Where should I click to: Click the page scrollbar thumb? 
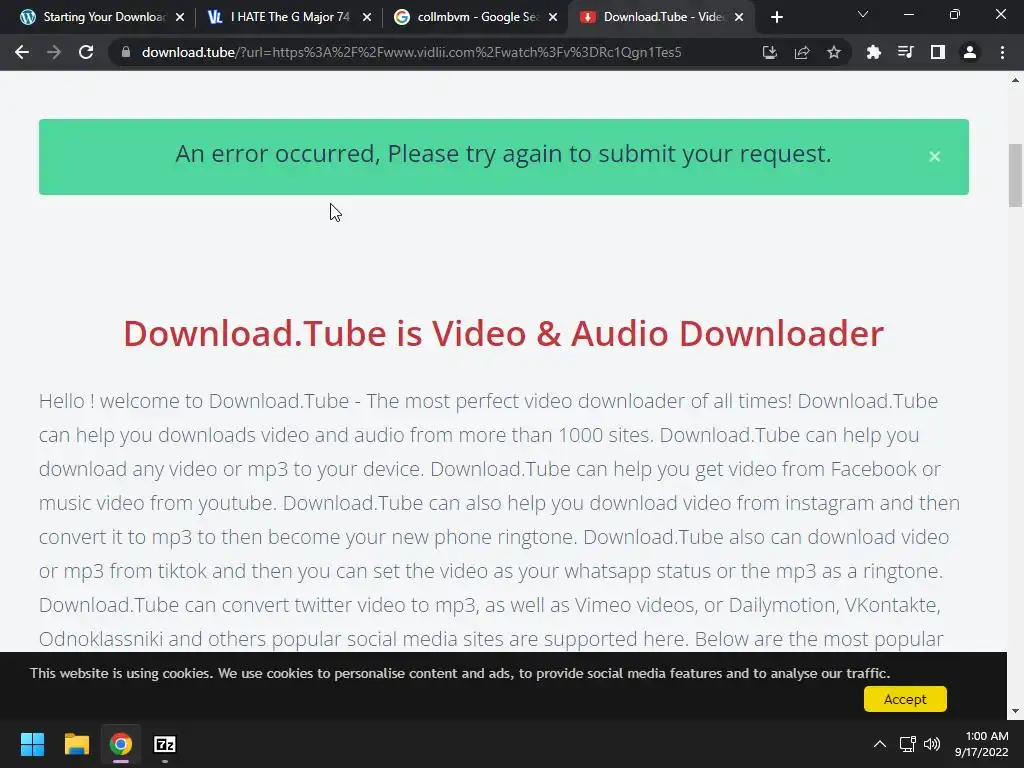tap(1015, 175)
